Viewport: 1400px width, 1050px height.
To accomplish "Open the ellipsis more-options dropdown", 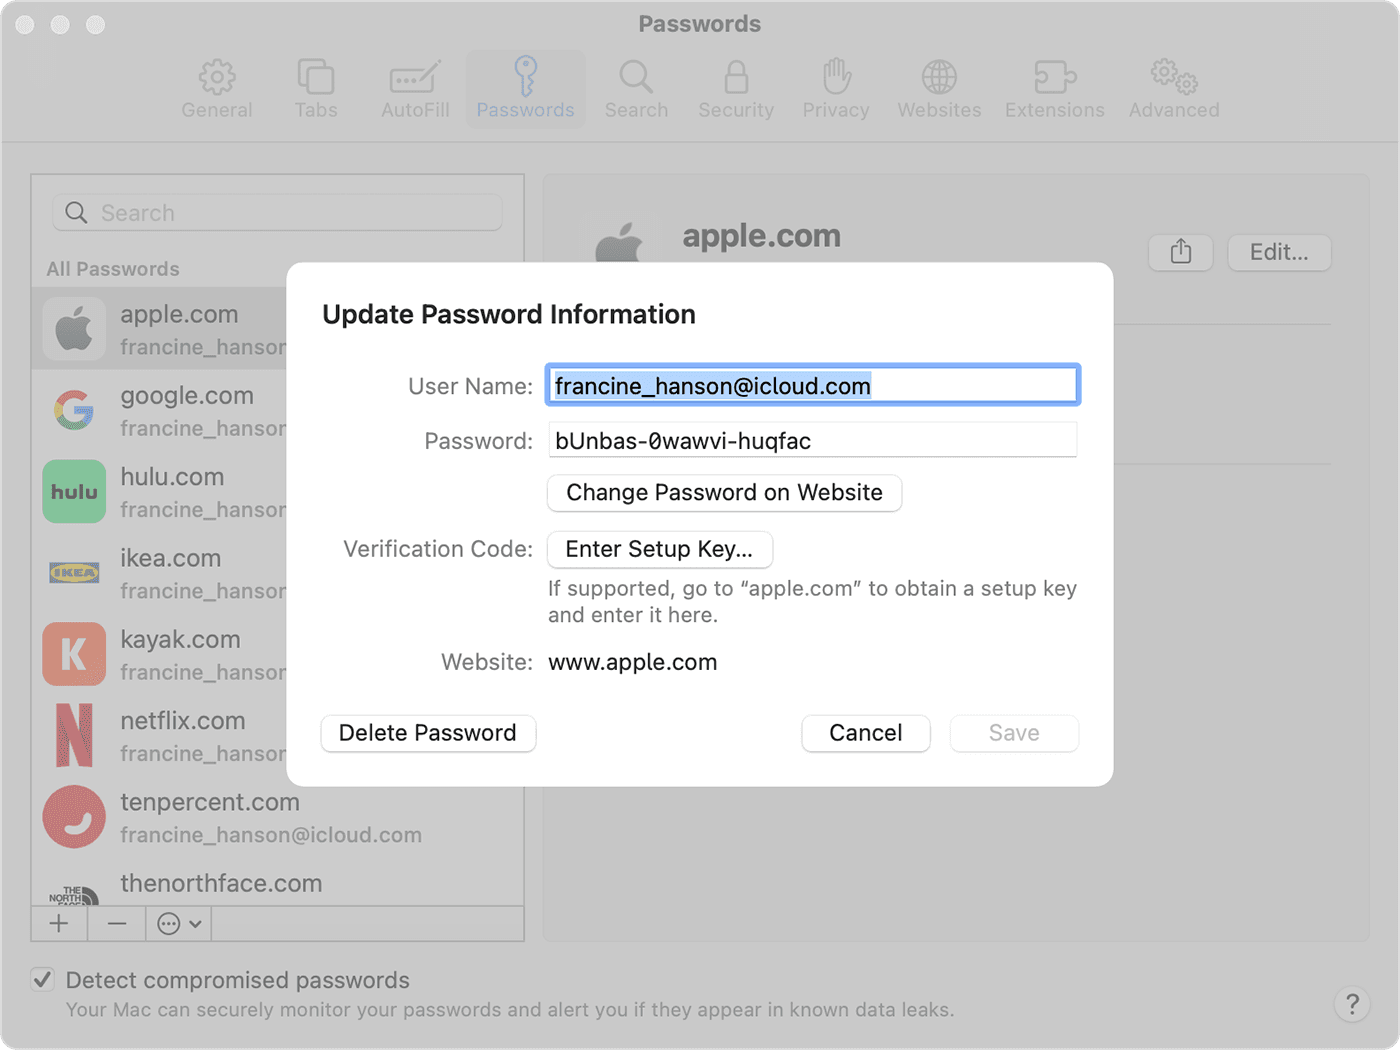I will (179, 924).
